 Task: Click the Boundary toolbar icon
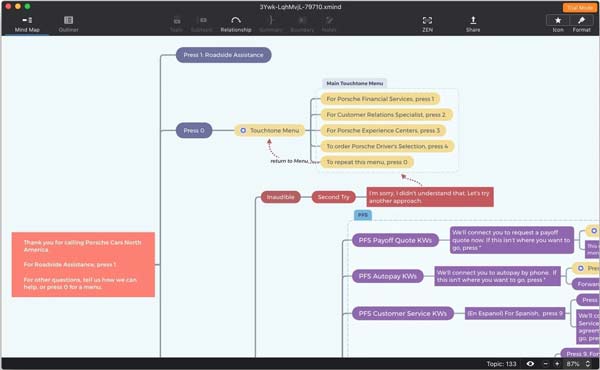302,20
